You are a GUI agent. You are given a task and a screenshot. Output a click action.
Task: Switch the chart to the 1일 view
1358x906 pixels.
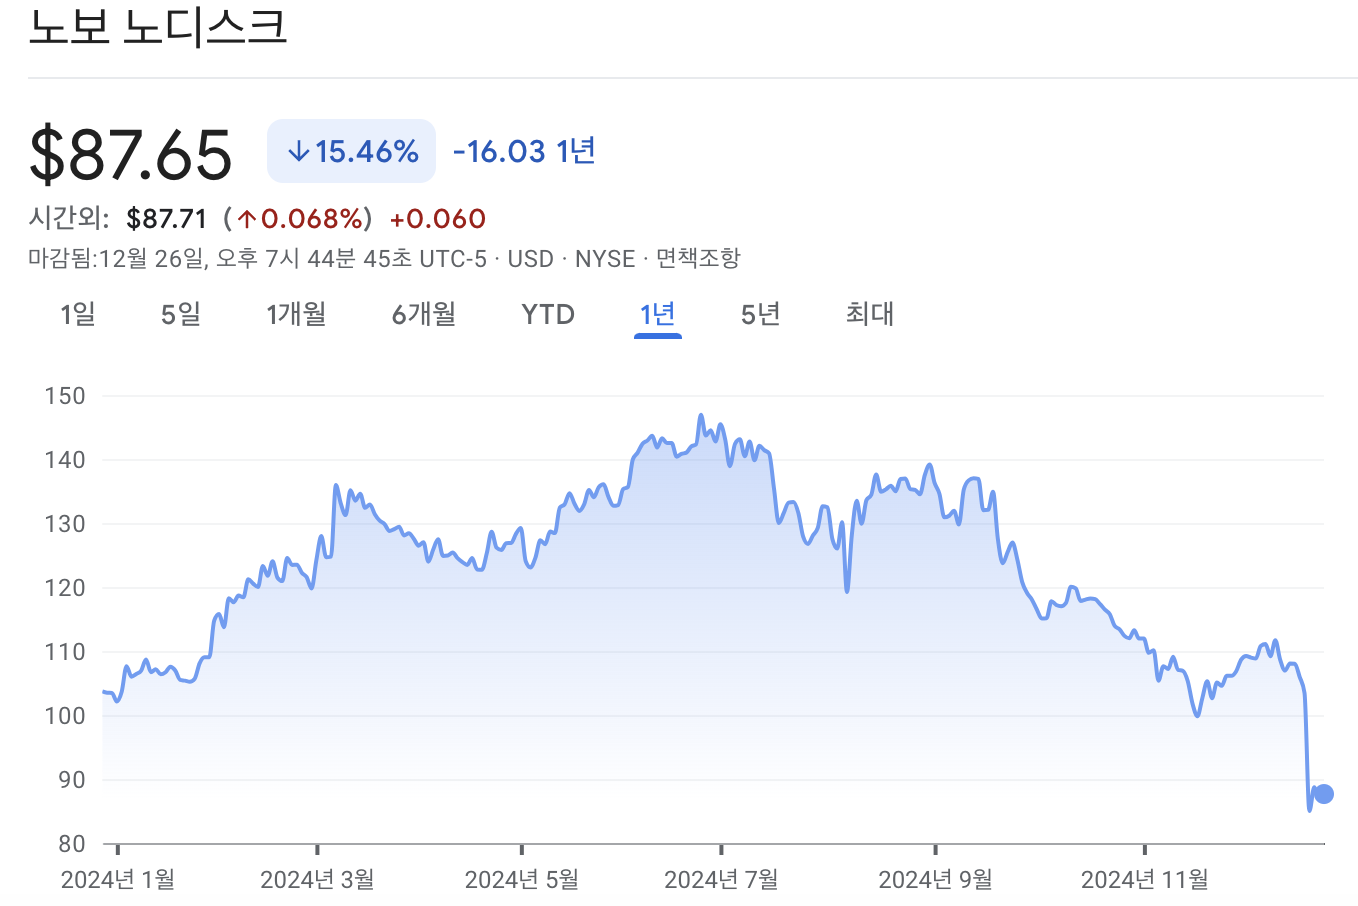tap(79, 314)
